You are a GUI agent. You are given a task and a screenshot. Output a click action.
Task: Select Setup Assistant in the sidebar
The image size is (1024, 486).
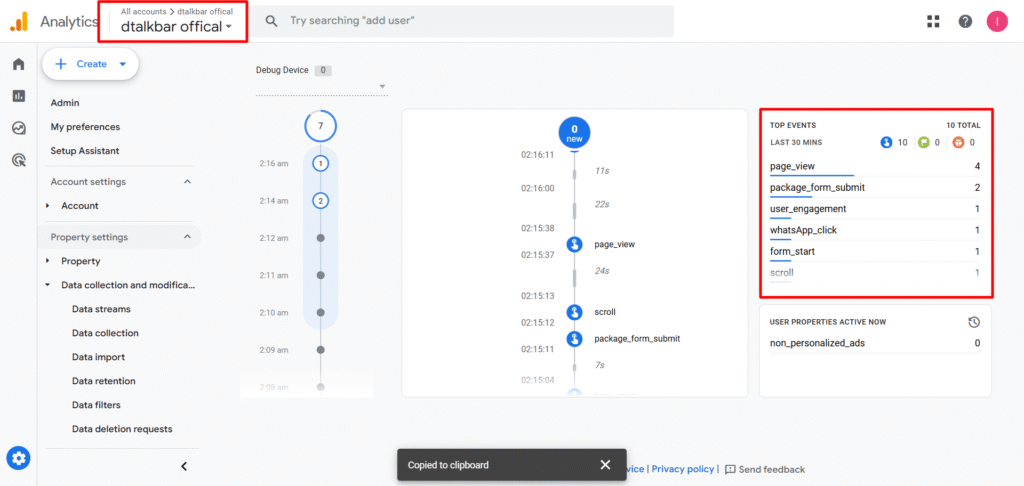tap(85, 151)
